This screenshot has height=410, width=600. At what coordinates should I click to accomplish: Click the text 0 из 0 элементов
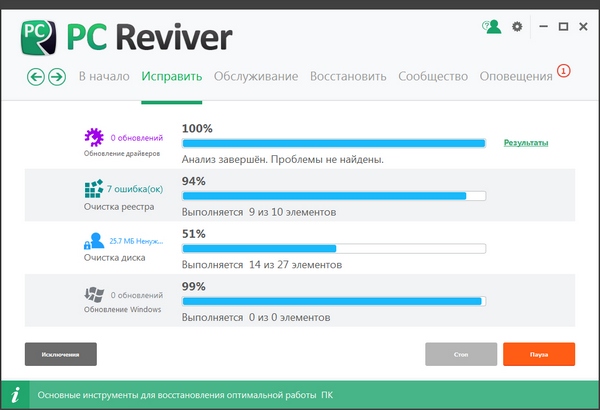290,317
